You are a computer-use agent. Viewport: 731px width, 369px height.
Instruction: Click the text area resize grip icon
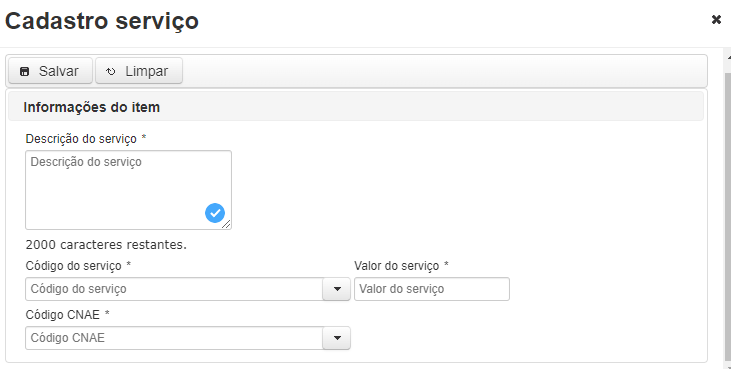tap(226, 224)
